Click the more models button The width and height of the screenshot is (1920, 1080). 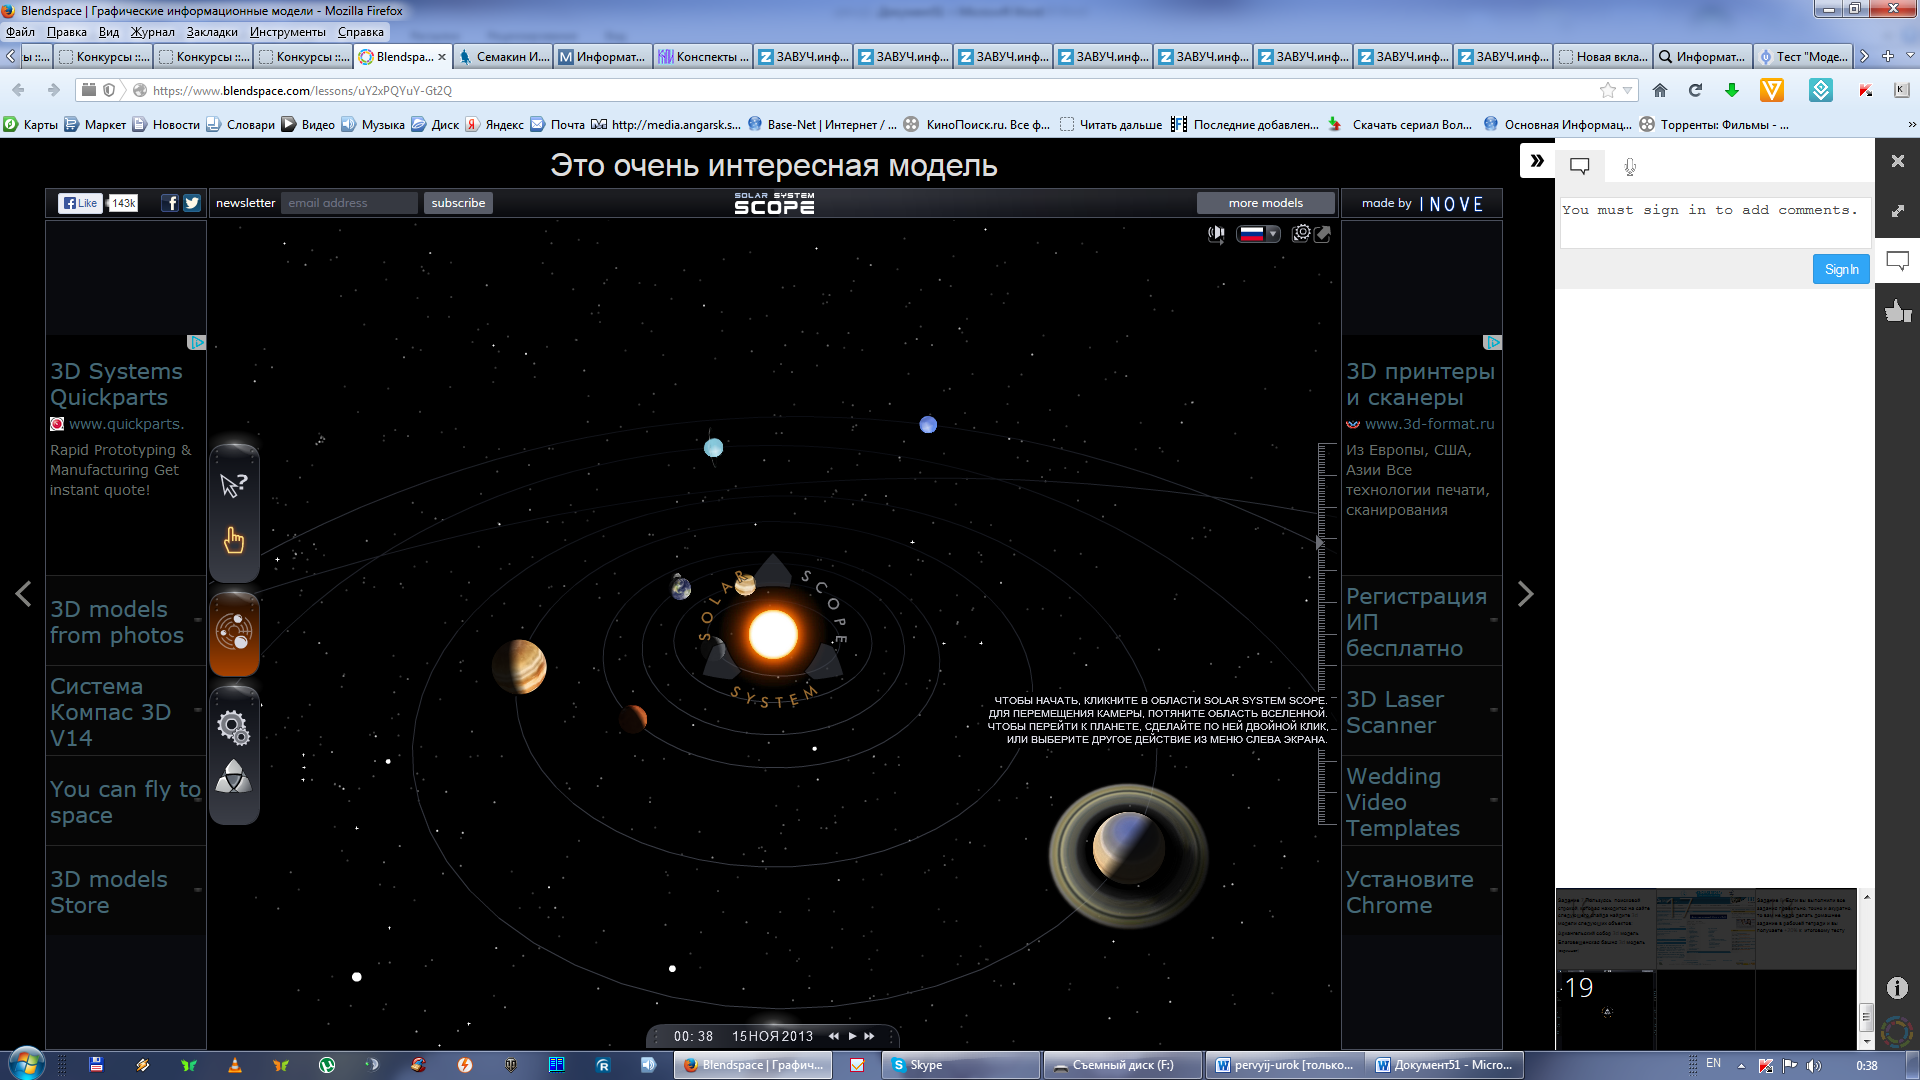[x=1265, y=203]
